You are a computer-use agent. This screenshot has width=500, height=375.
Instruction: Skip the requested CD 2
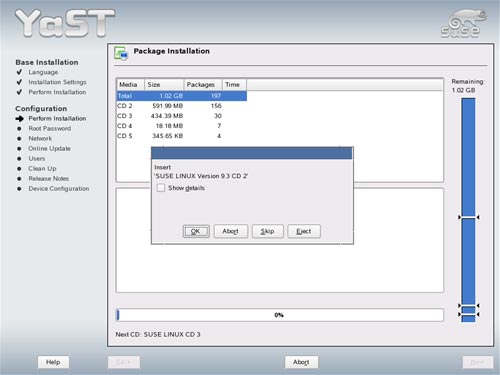267,231
